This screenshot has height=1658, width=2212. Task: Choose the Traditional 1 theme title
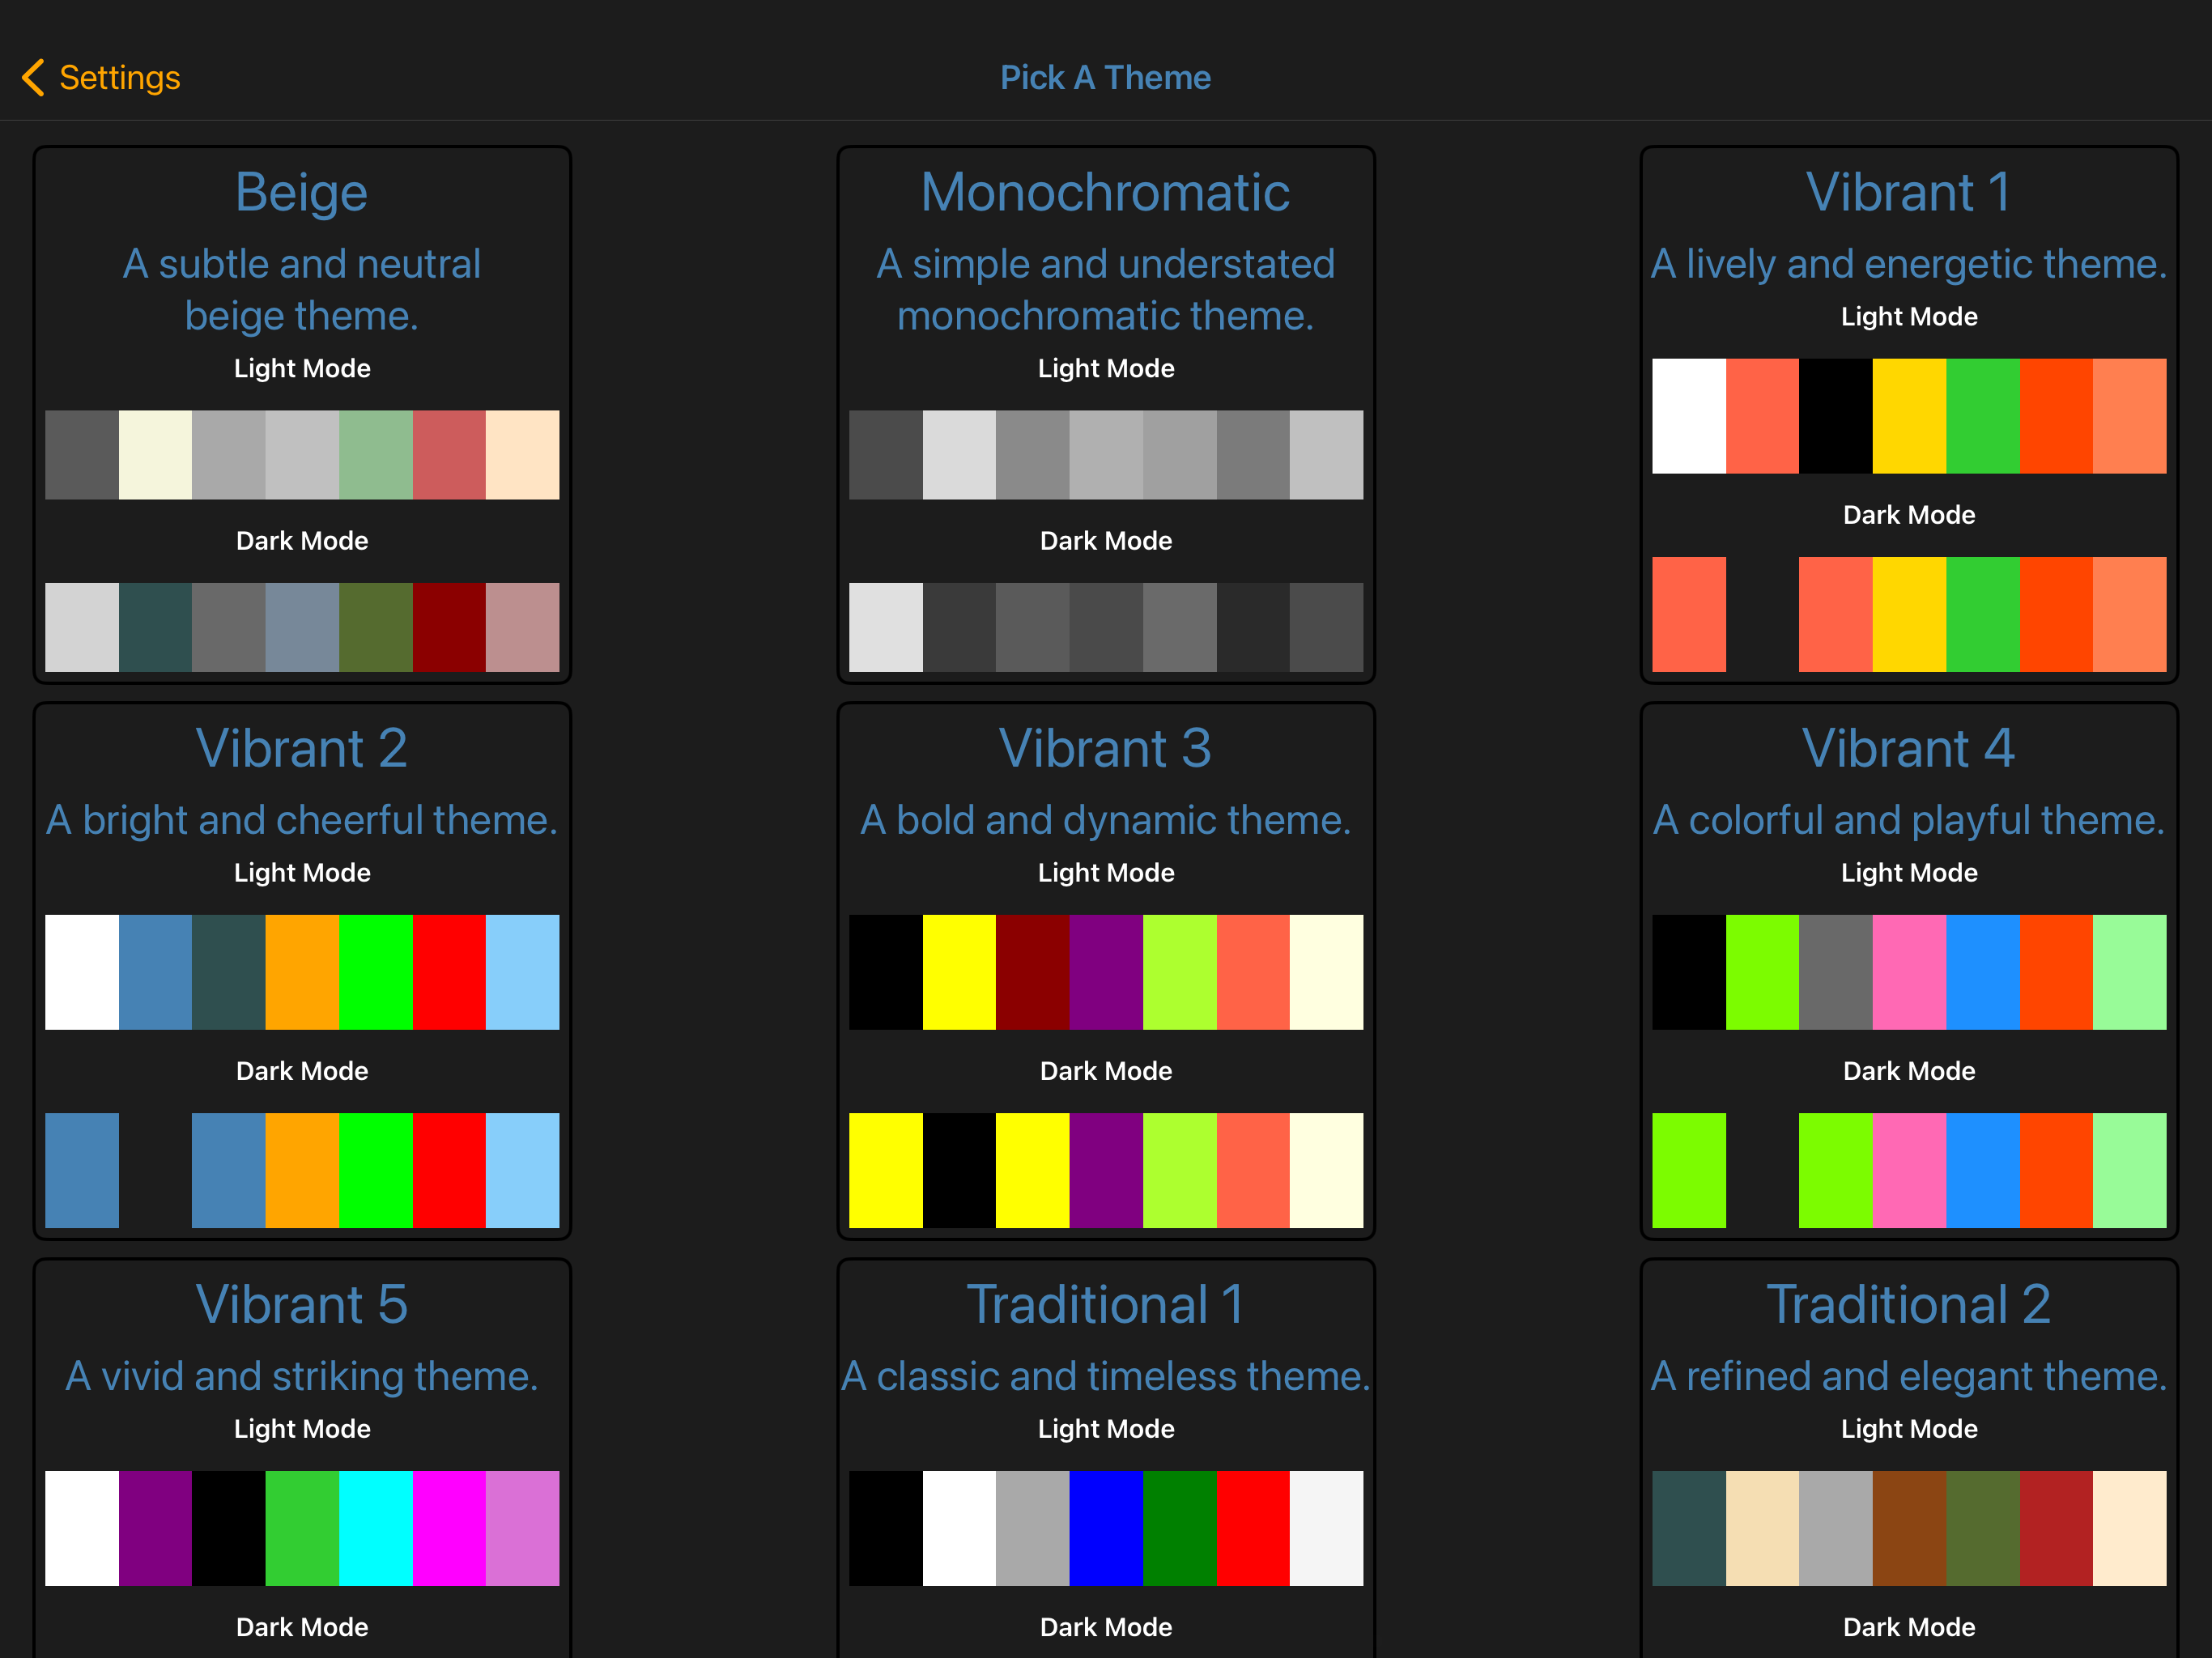point(1105,1304)
